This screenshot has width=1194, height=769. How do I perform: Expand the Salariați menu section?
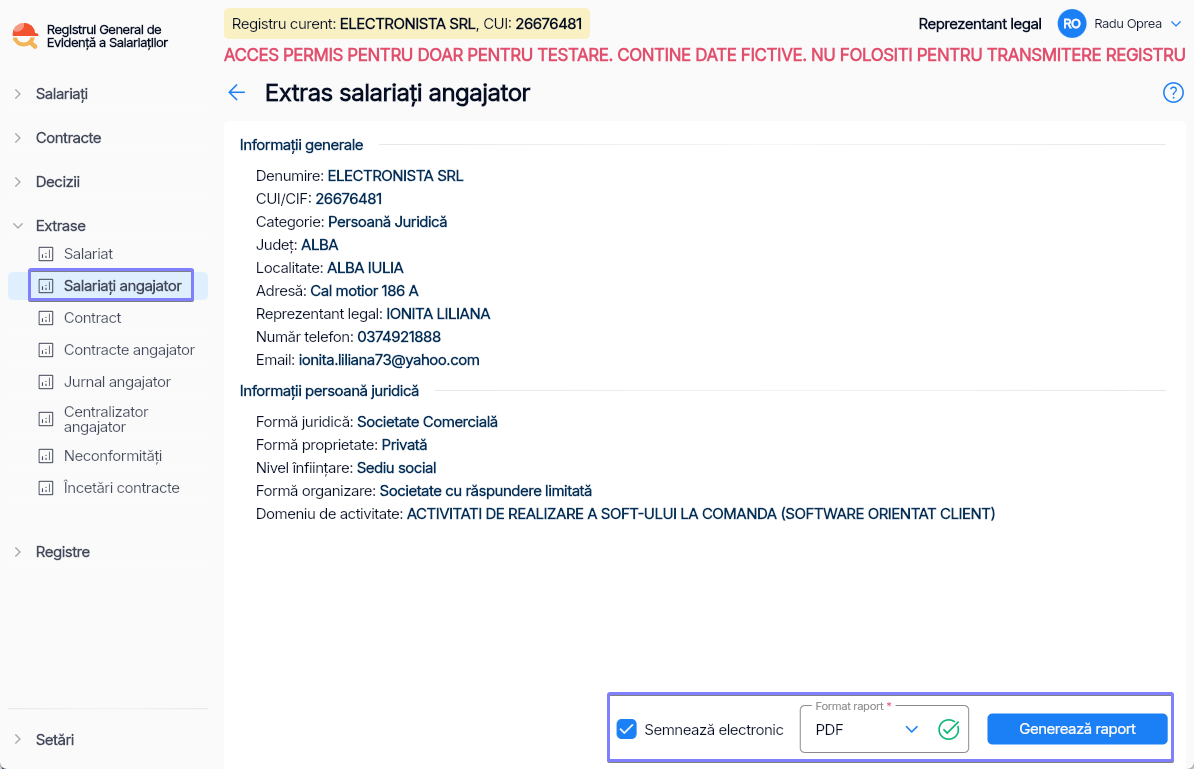18,94
